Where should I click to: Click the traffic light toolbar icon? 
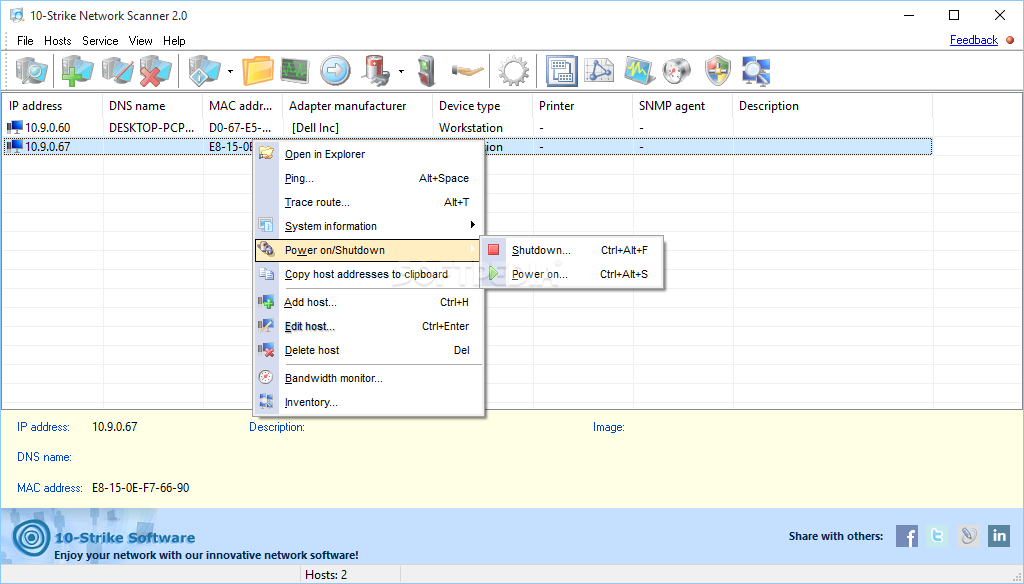pos(427,71)
